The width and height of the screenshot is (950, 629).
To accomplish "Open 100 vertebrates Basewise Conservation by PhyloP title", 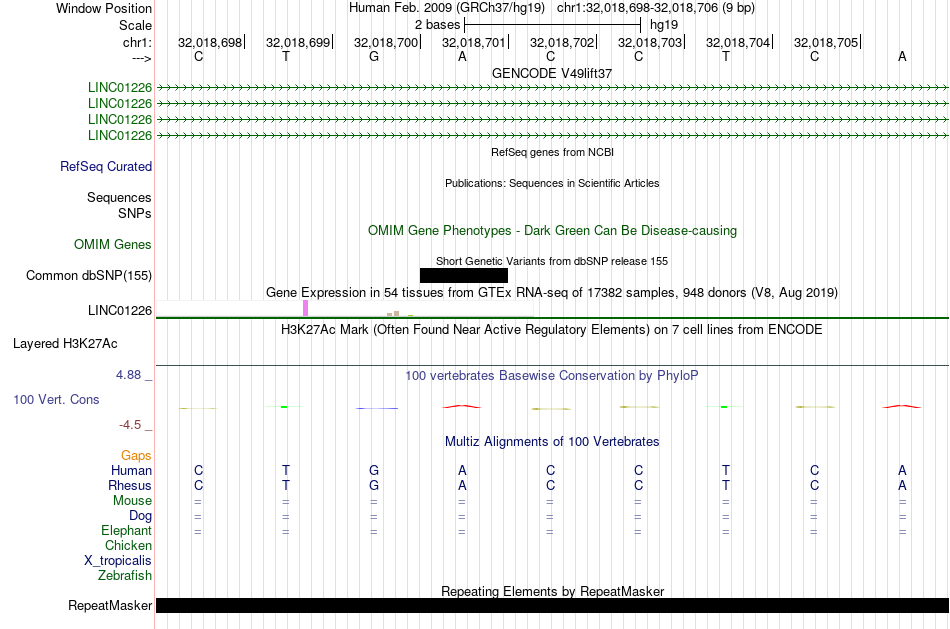I will [552, 376].
